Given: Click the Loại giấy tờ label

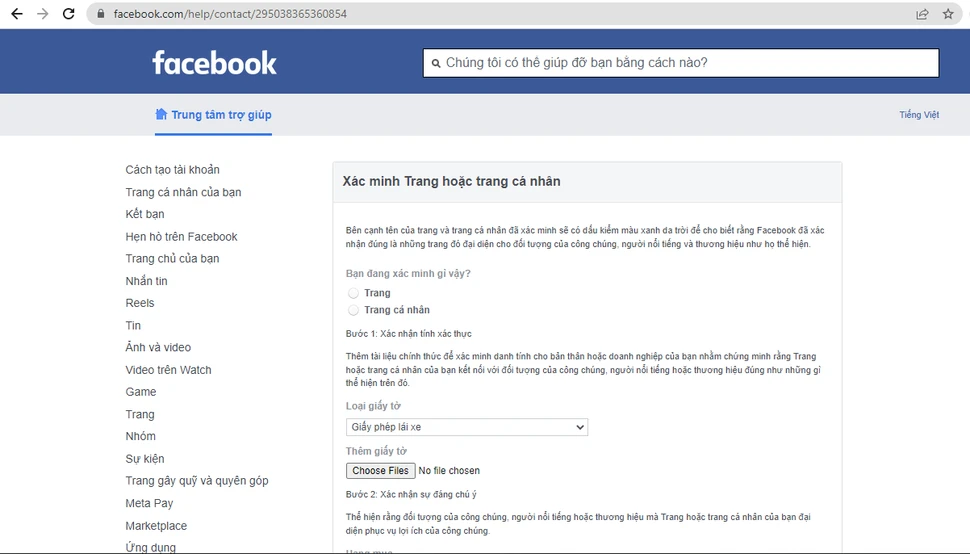Looking at the screenshot, I should tap(373, 406).
